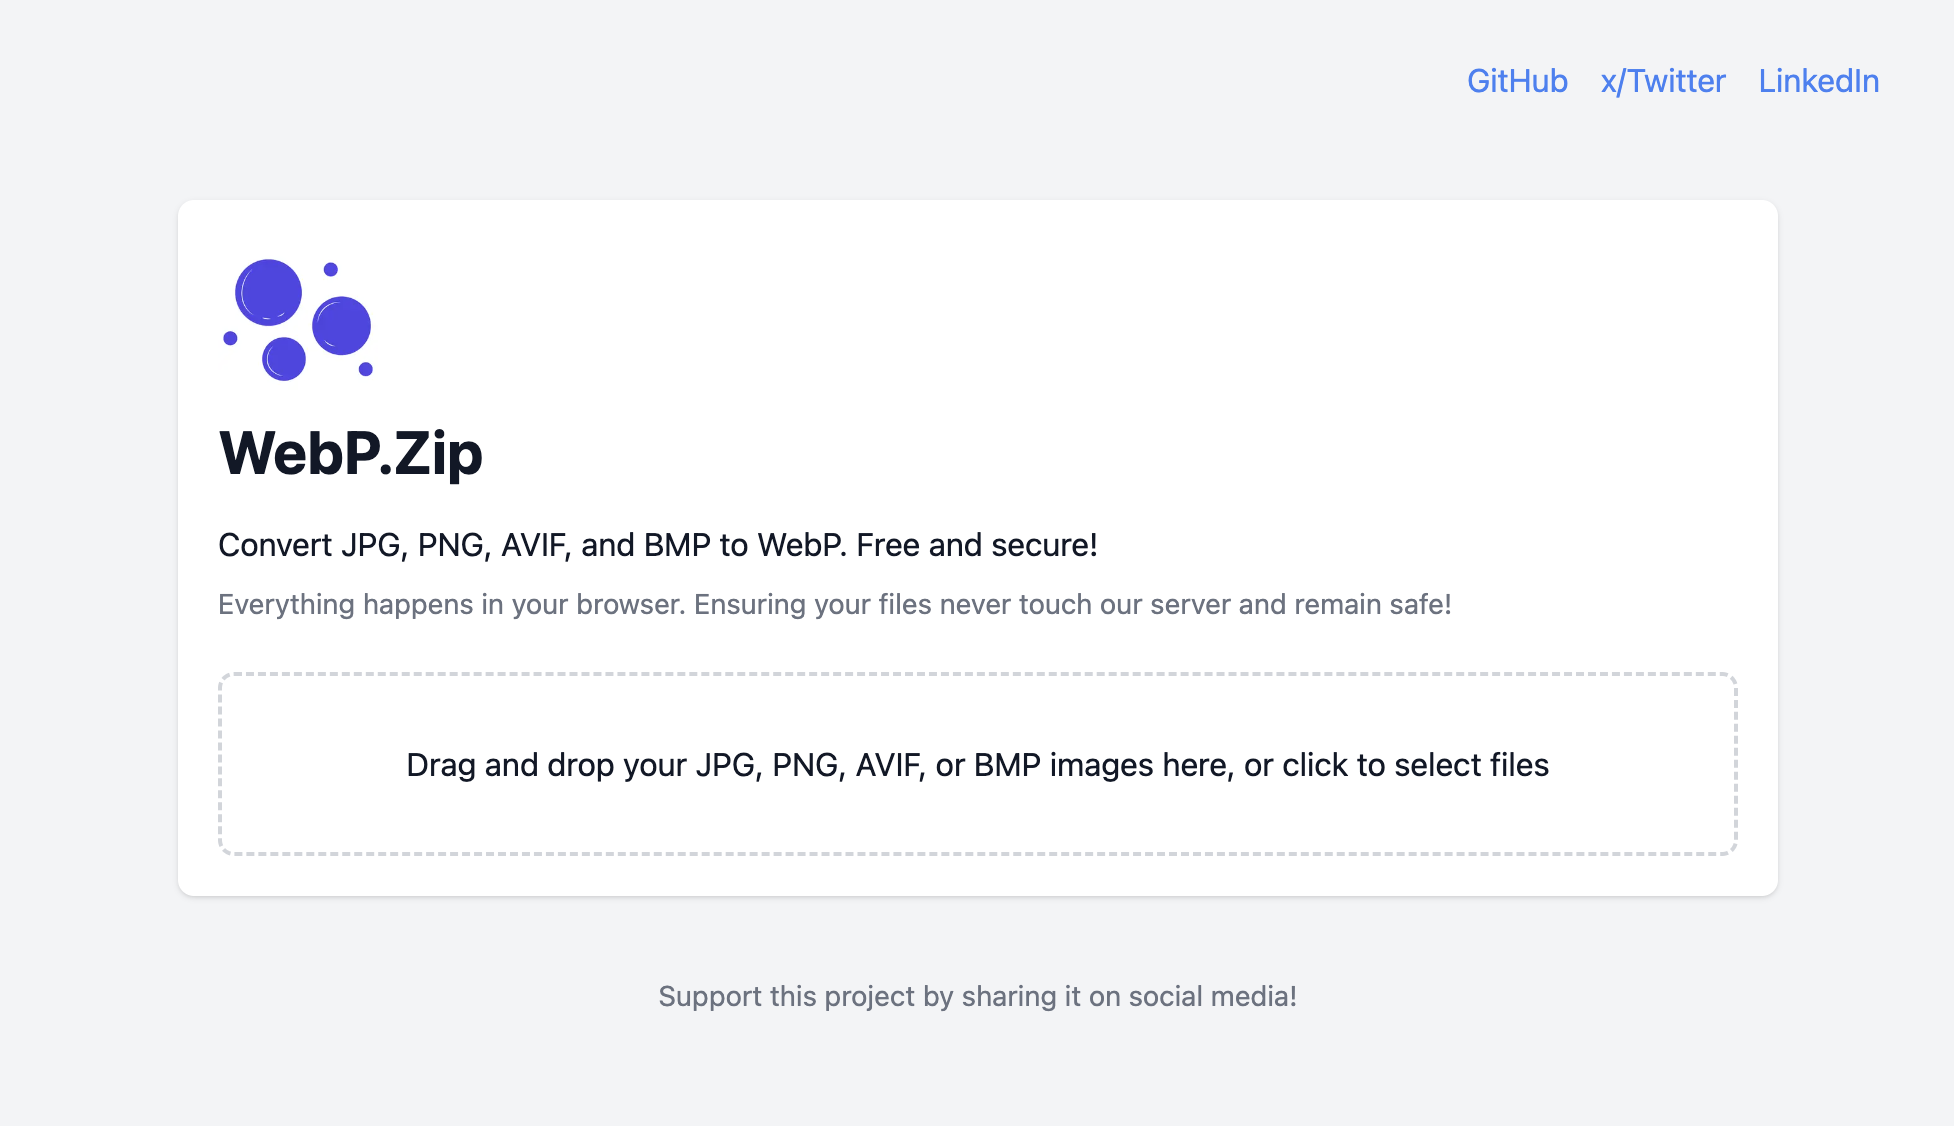Select files via the upload dropzone
This screenshot has height=1126, width=1954.
coord(977,765)
